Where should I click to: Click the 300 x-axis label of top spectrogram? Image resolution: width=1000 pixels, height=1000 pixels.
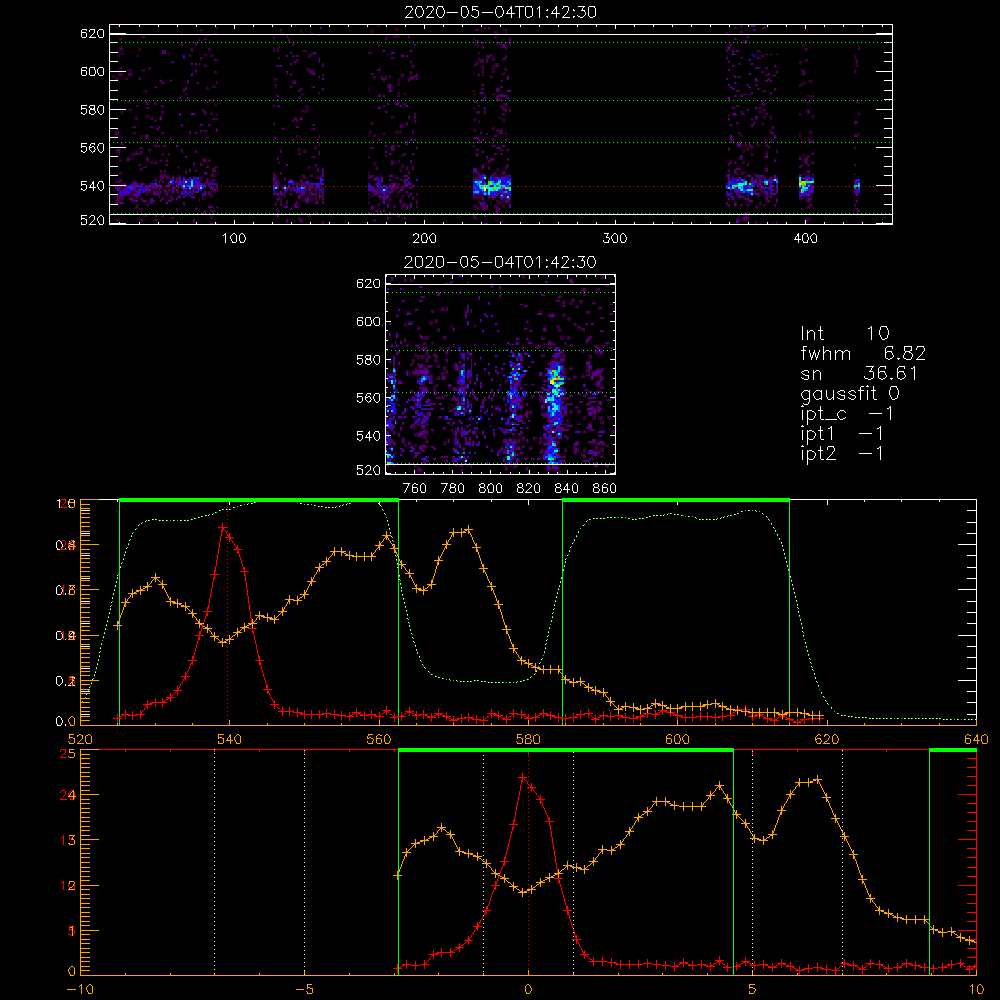coord(615,239)
